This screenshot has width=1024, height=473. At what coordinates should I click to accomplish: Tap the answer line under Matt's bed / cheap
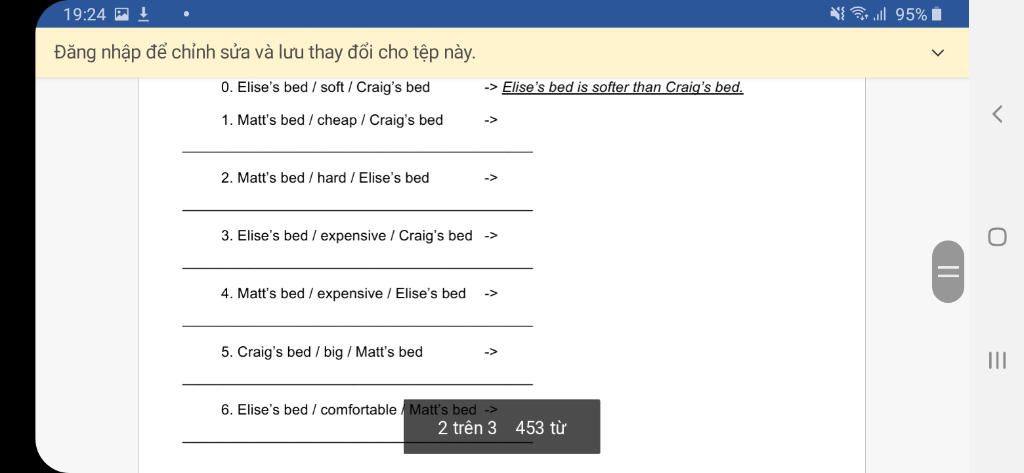357,152
